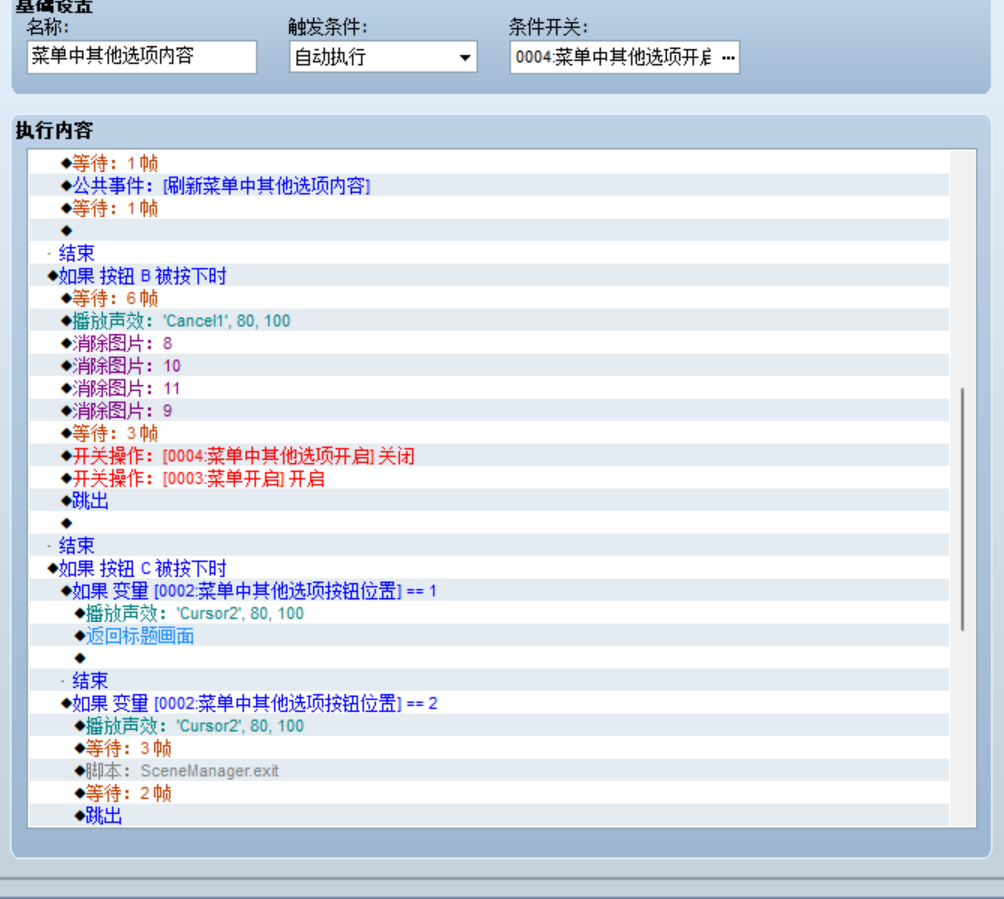Select the 开关操作 0003:菜单开启 command
The width and height of the screenshot is (1004, 899).
point(489,478)
